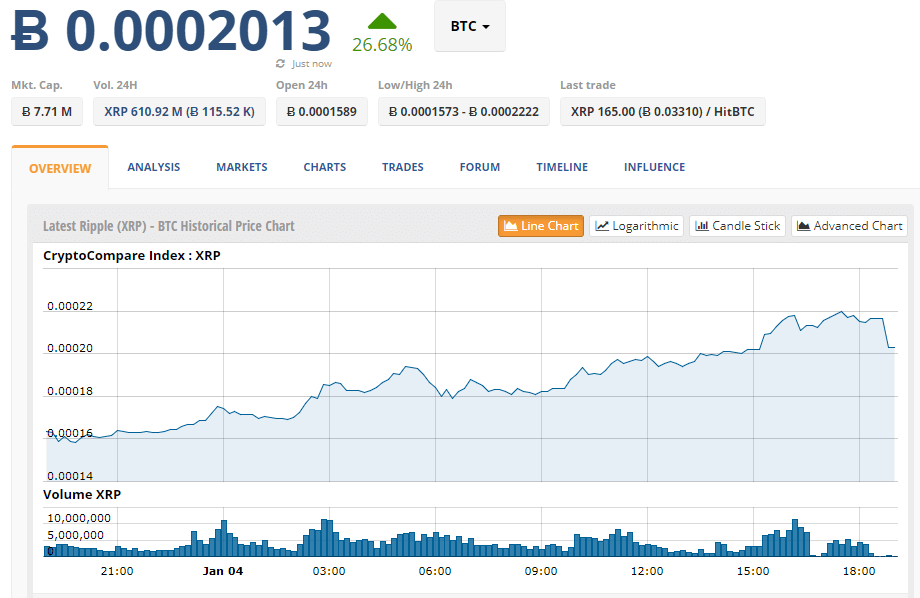
Task: Click the 'Jan 04' date axis label
Action: pos(223,572)
